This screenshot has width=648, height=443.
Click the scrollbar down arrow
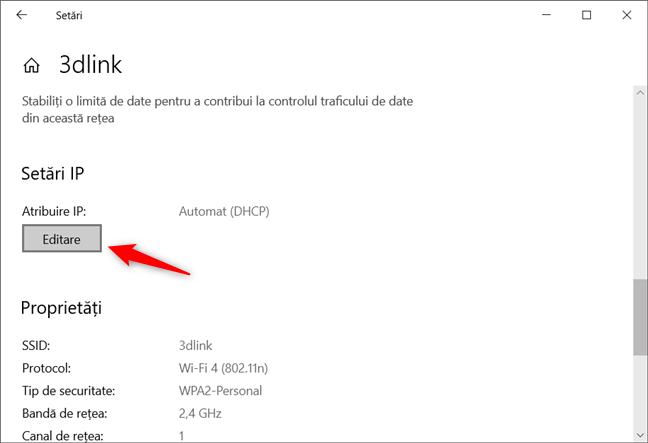pyautogui.click(x=640, y=435)
